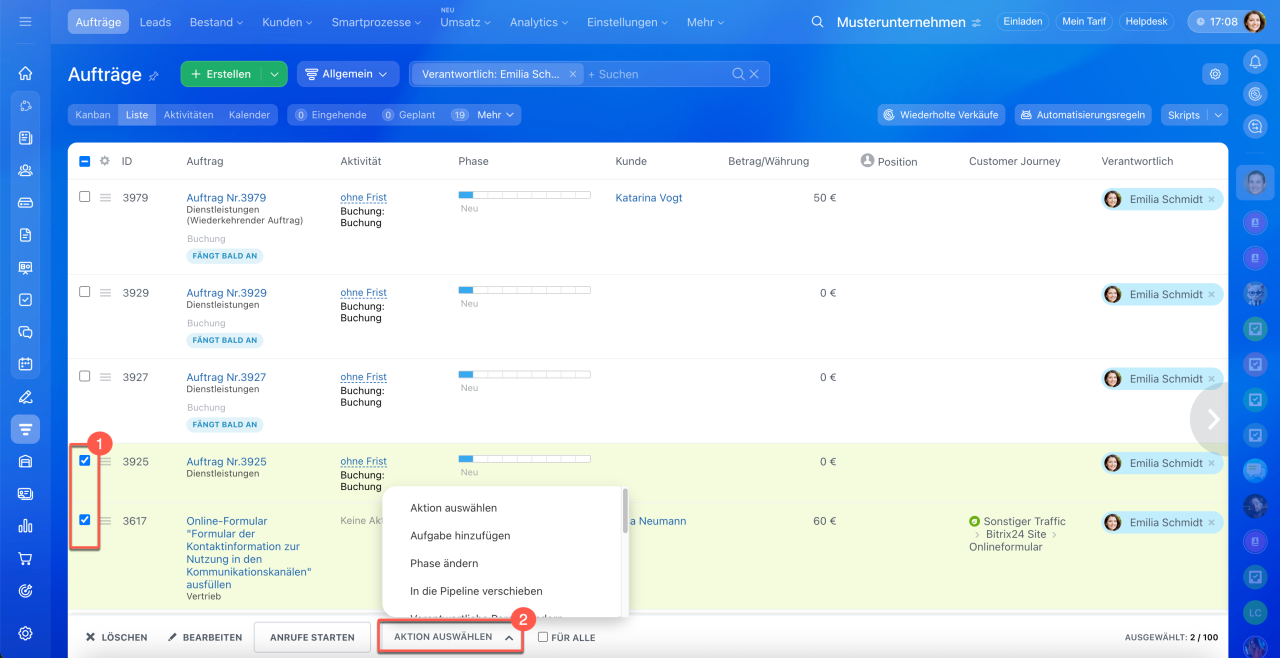The image size is (1280, 658).
Task: Click the pin icon next to Aufträge title
Action: coord(154,75)
